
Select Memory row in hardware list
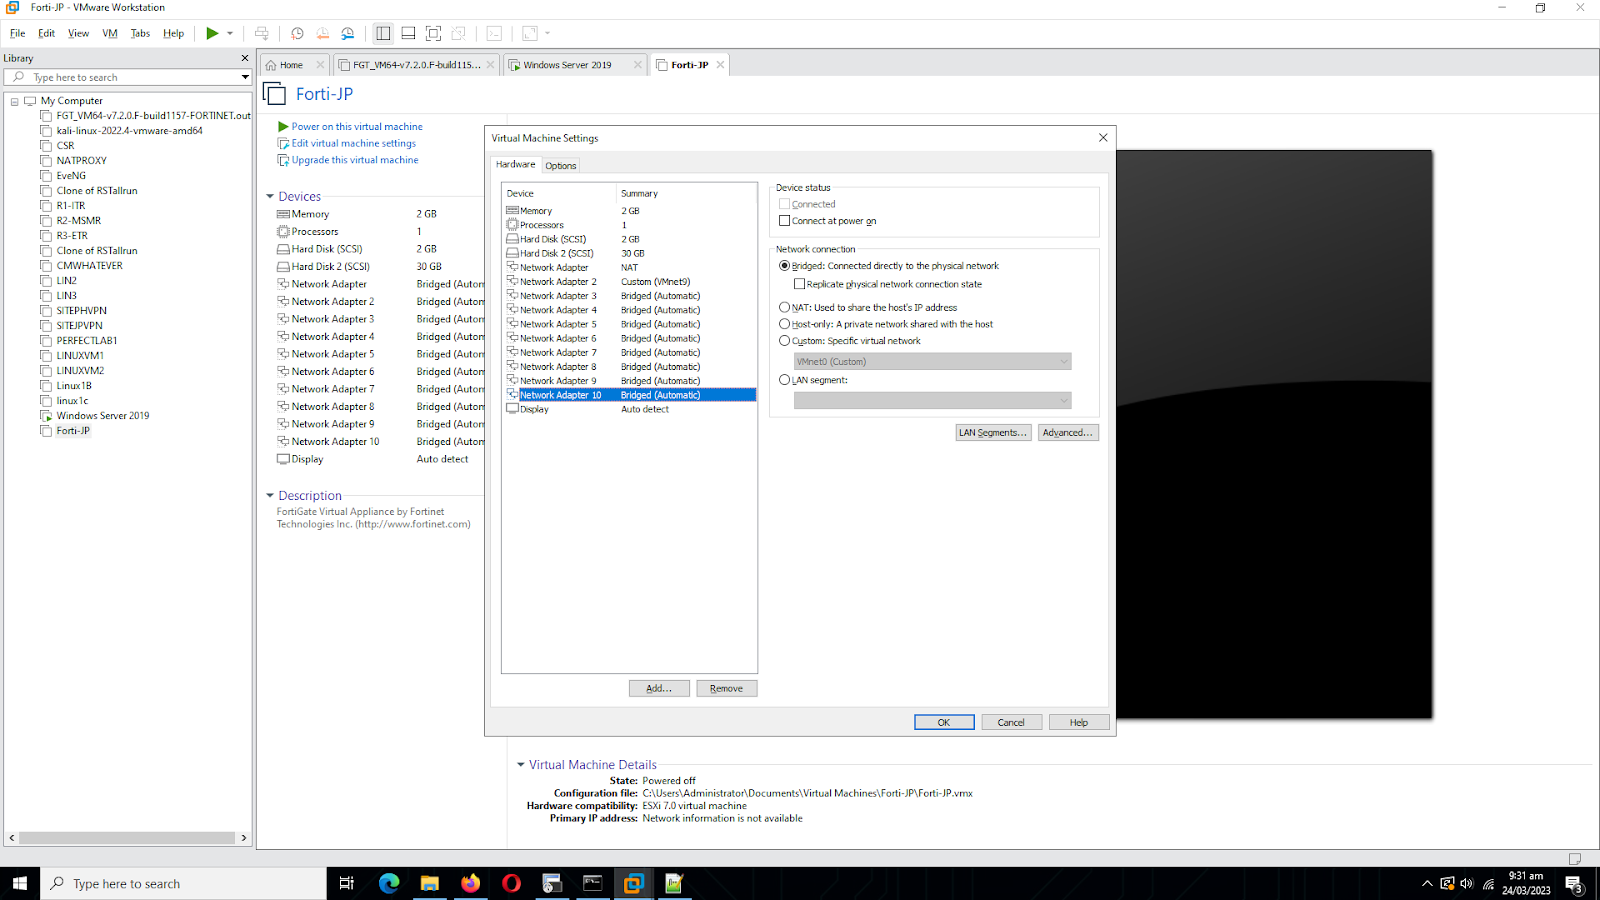point(629,211)
